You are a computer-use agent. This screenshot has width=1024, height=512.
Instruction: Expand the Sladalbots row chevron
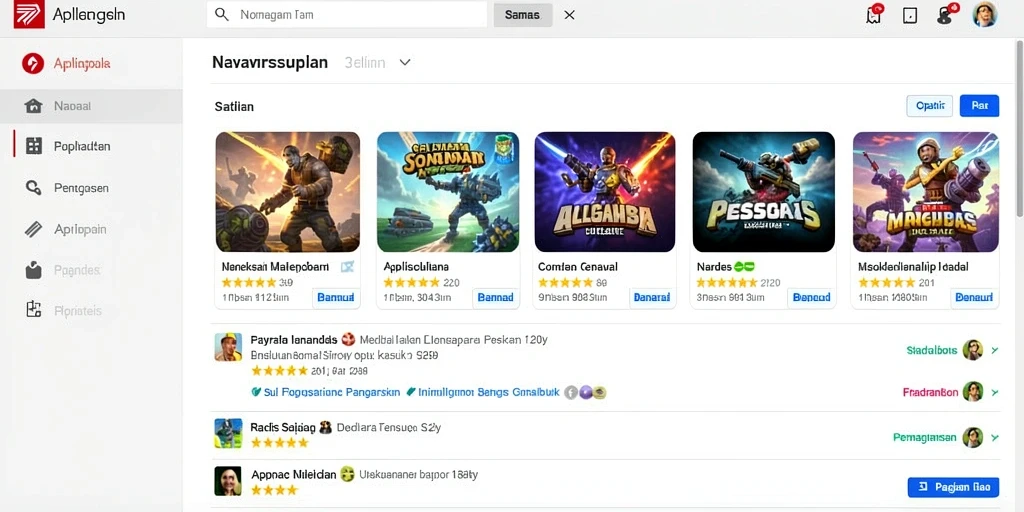(x=995, y=351)
